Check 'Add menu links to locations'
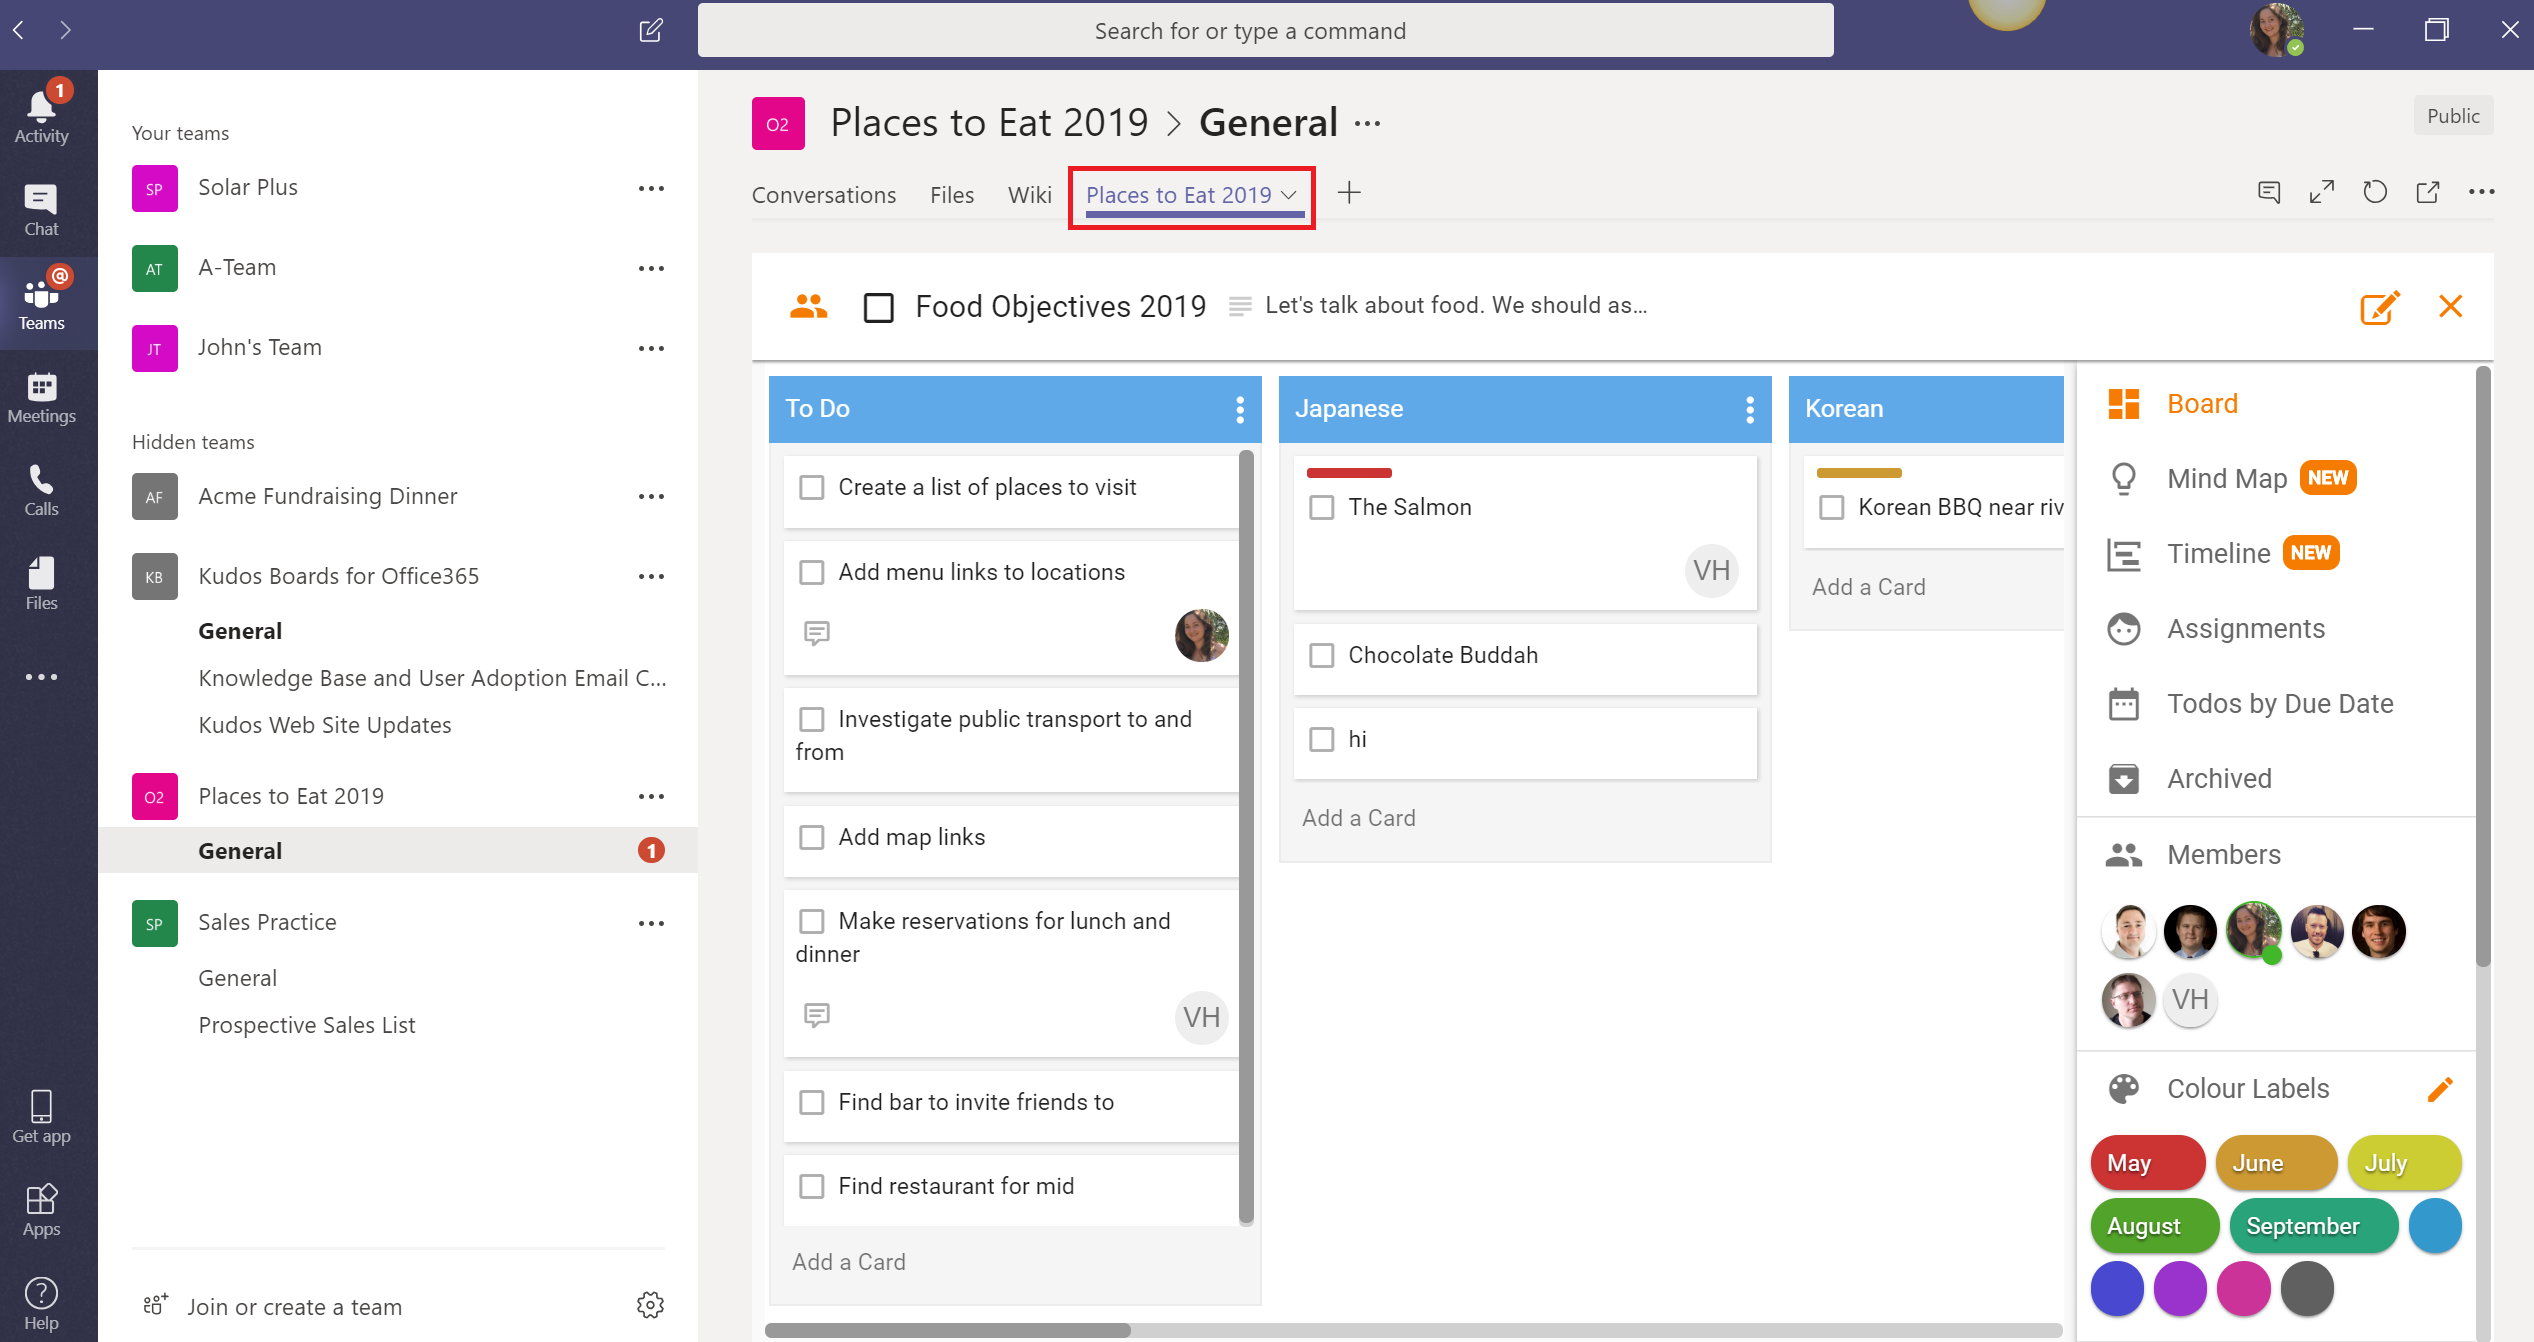The image size is (2534, 1342). (812, 572)
